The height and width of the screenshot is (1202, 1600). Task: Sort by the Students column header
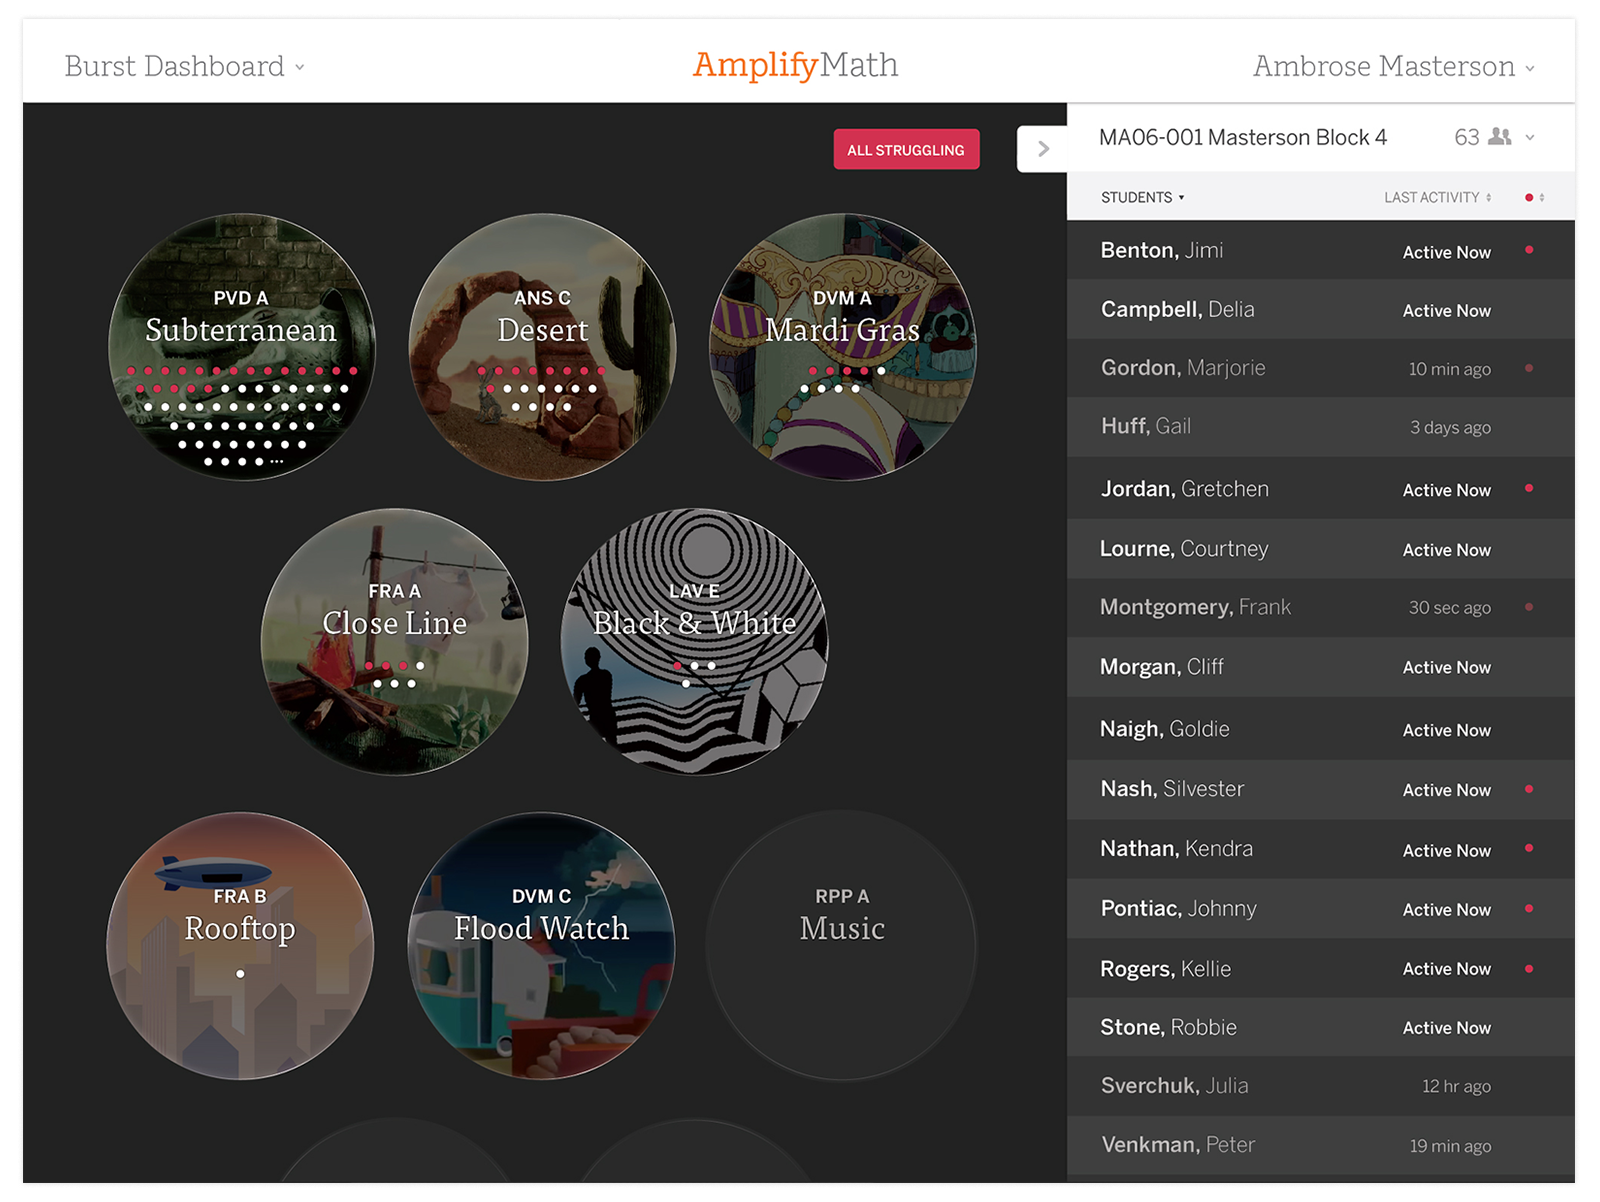[1142, 197]
